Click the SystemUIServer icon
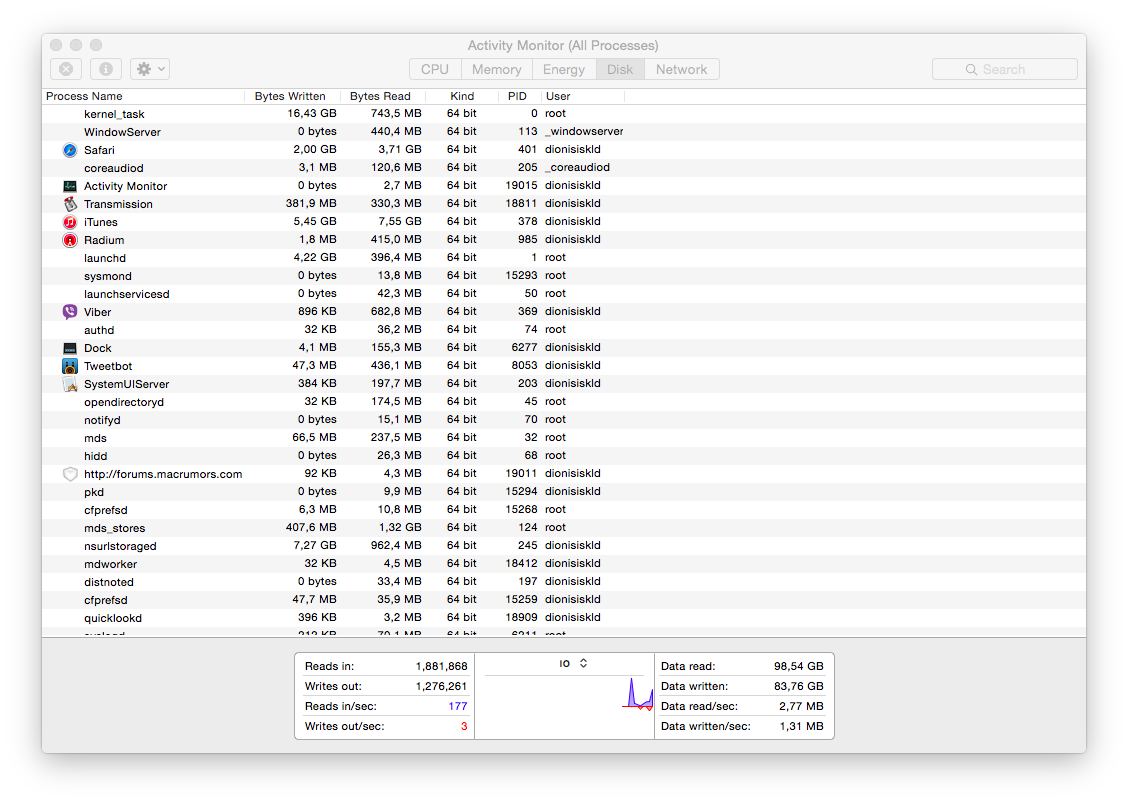Image resolution: width=1128 pixels, height=803 pixels. click(x=70, y=384)
